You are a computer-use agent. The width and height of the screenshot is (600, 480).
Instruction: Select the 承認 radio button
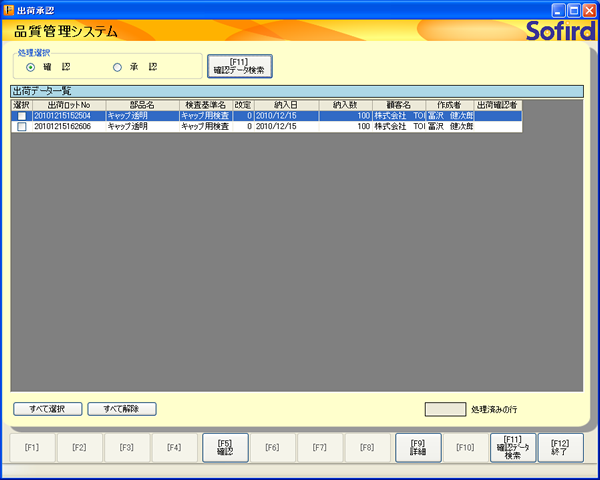pyautogui.click(x=117, y=67)
